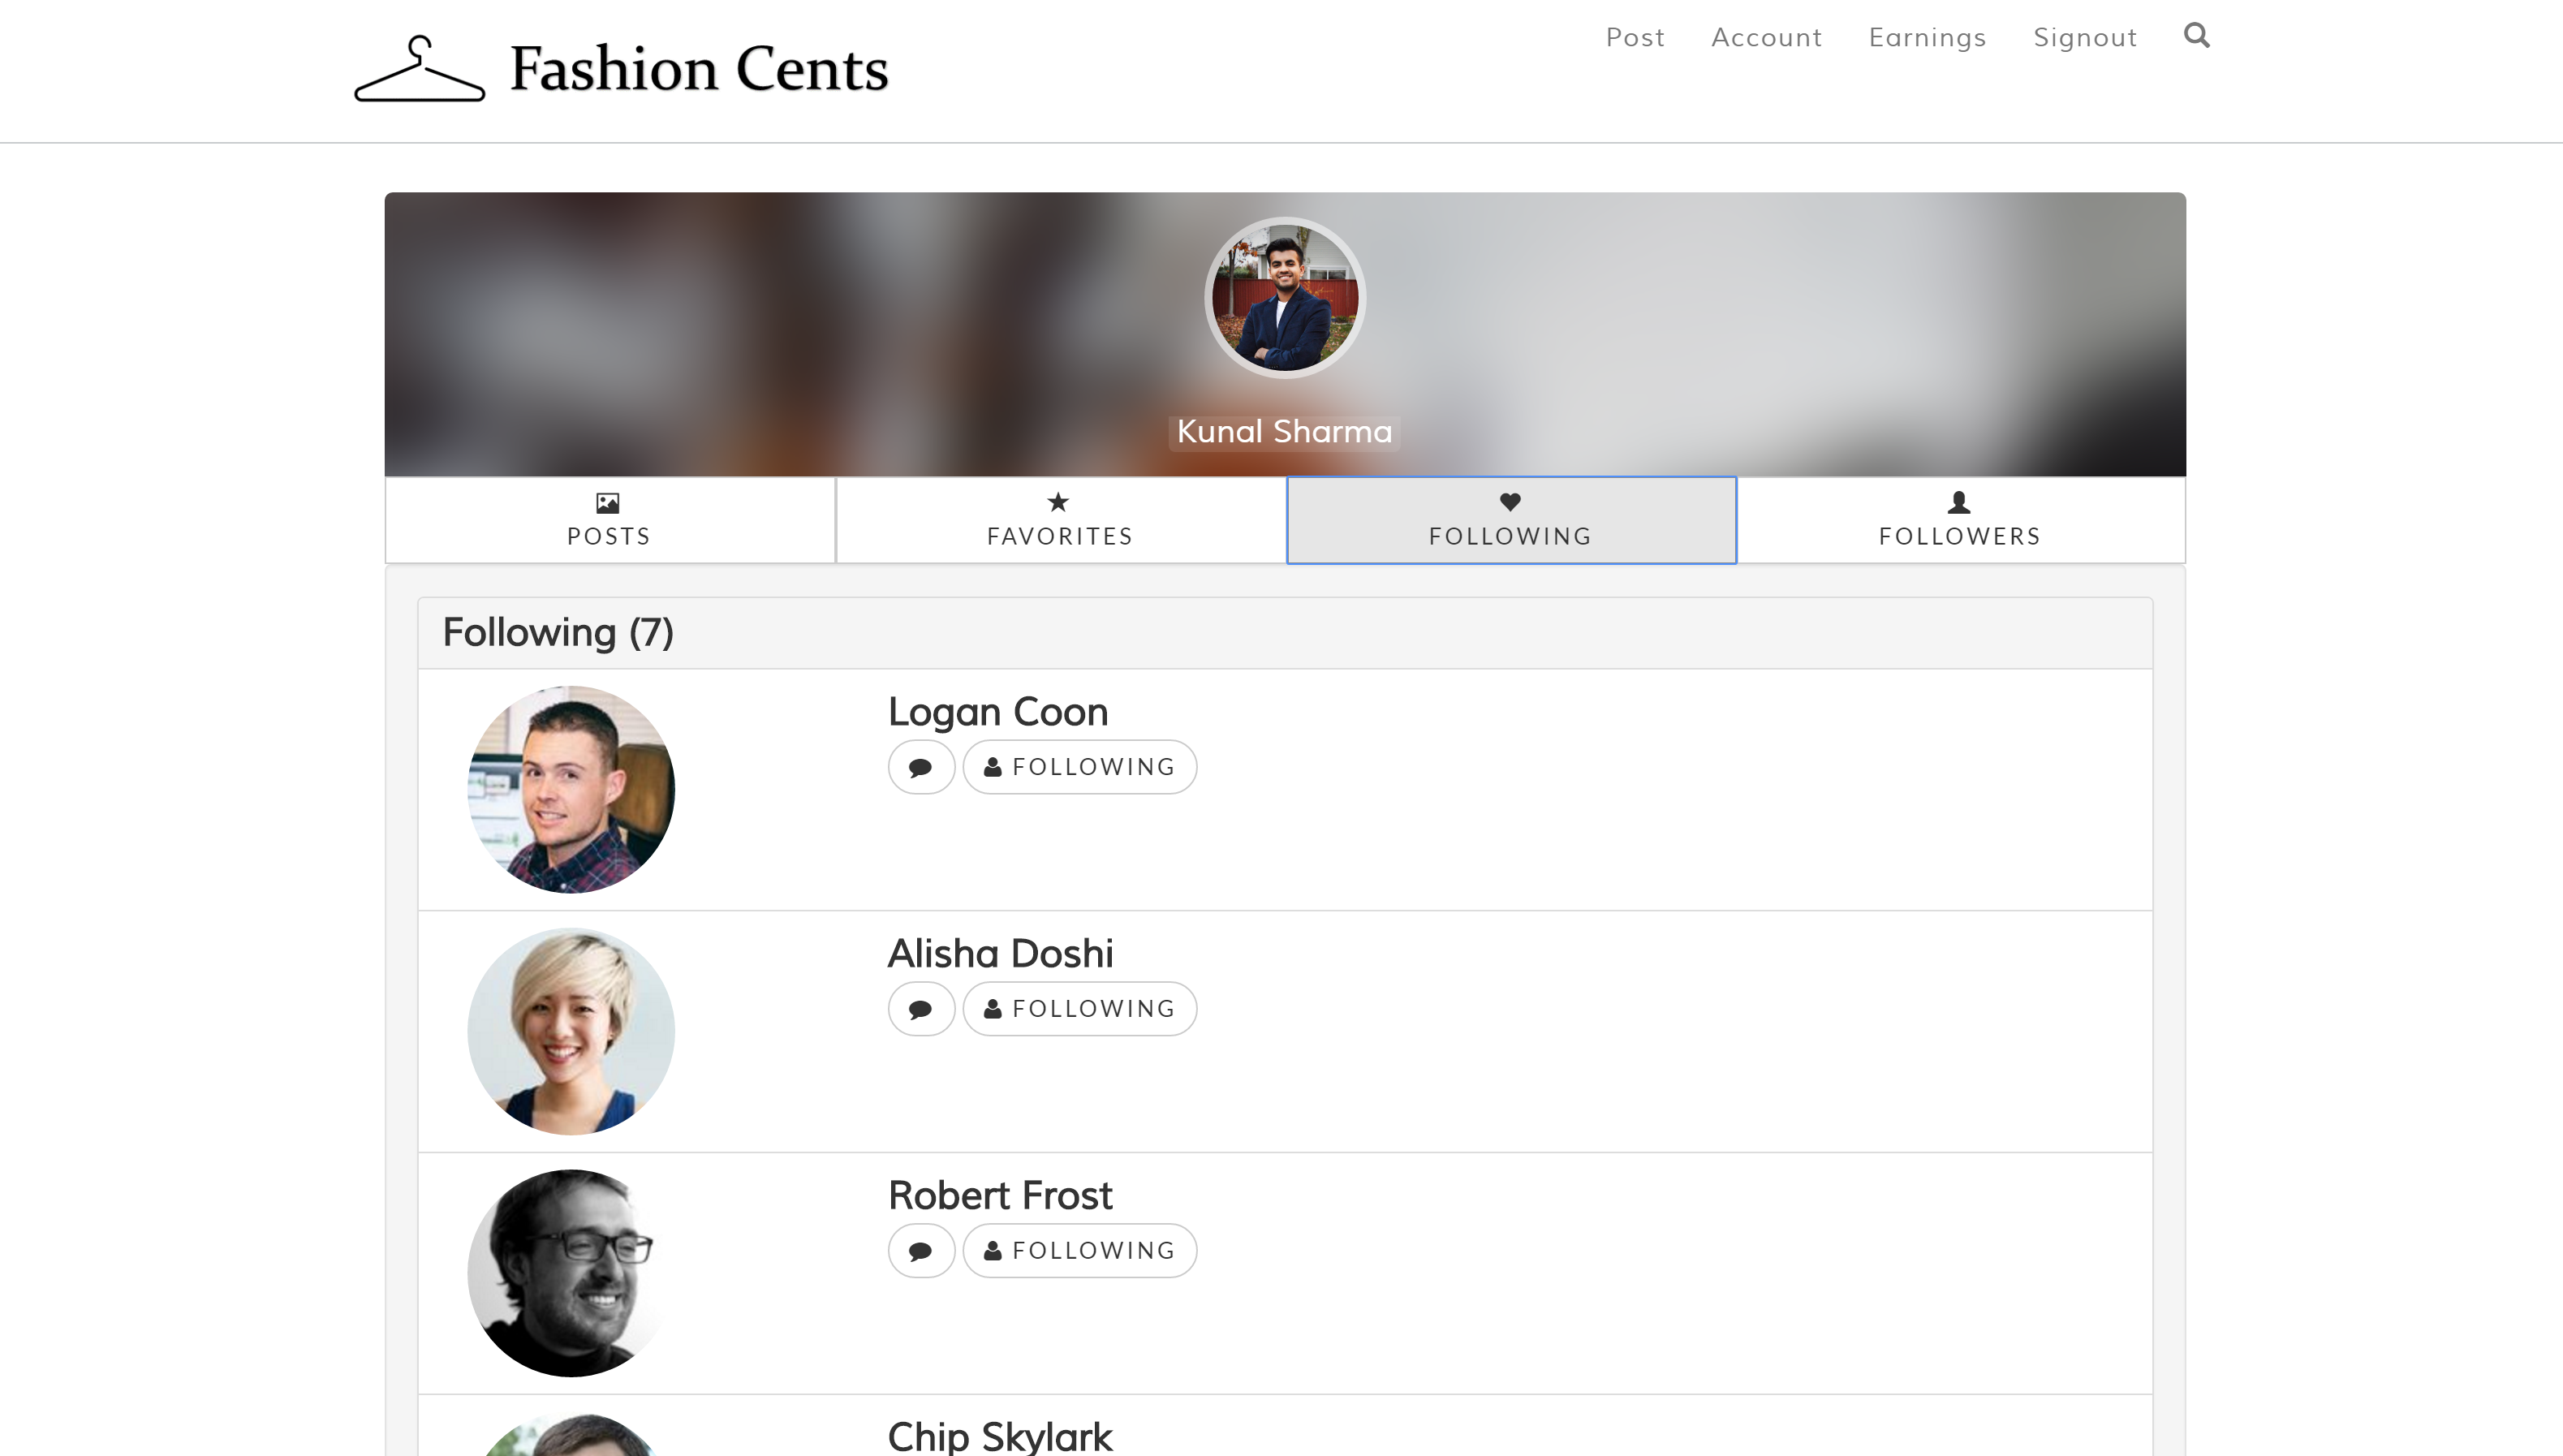The height and width of the screenshot is (1456, 2563).
Task: Toggle Following button for Logan Coon
Action: coord(1079,767)
